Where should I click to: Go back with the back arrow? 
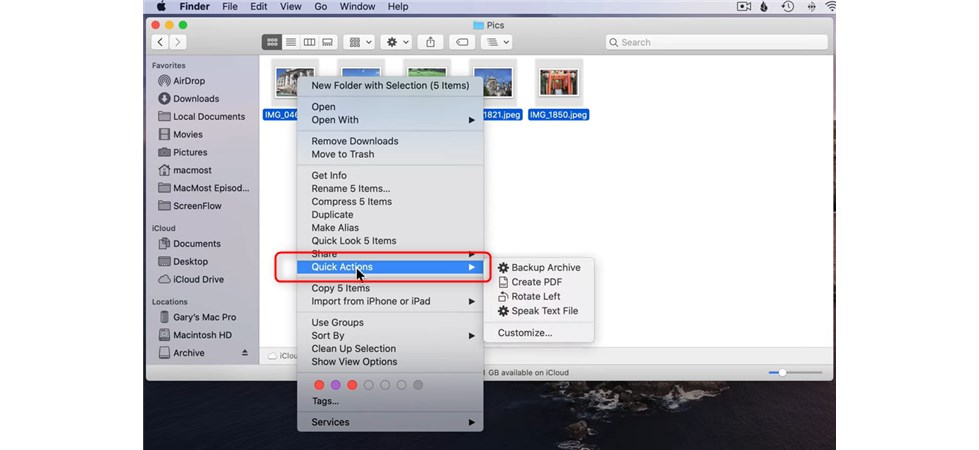(x=160, y=42)
